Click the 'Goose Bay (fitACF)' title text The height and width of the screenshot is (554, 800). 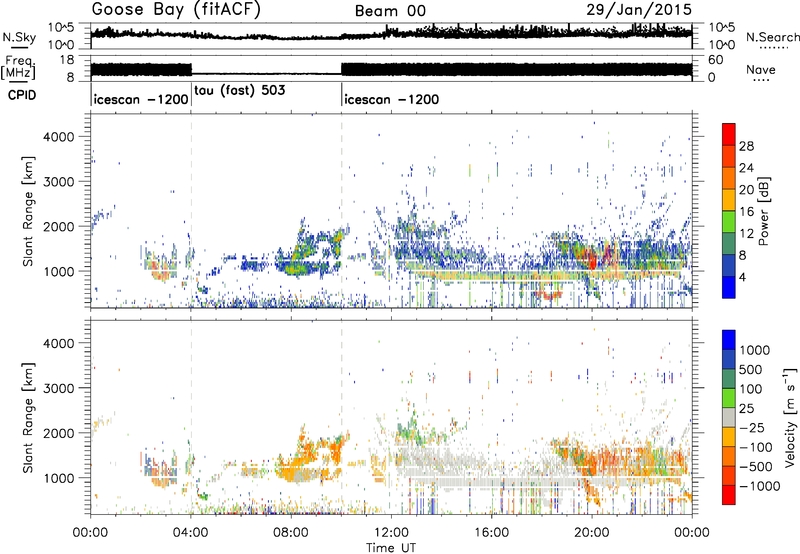[x=176, y=9]
